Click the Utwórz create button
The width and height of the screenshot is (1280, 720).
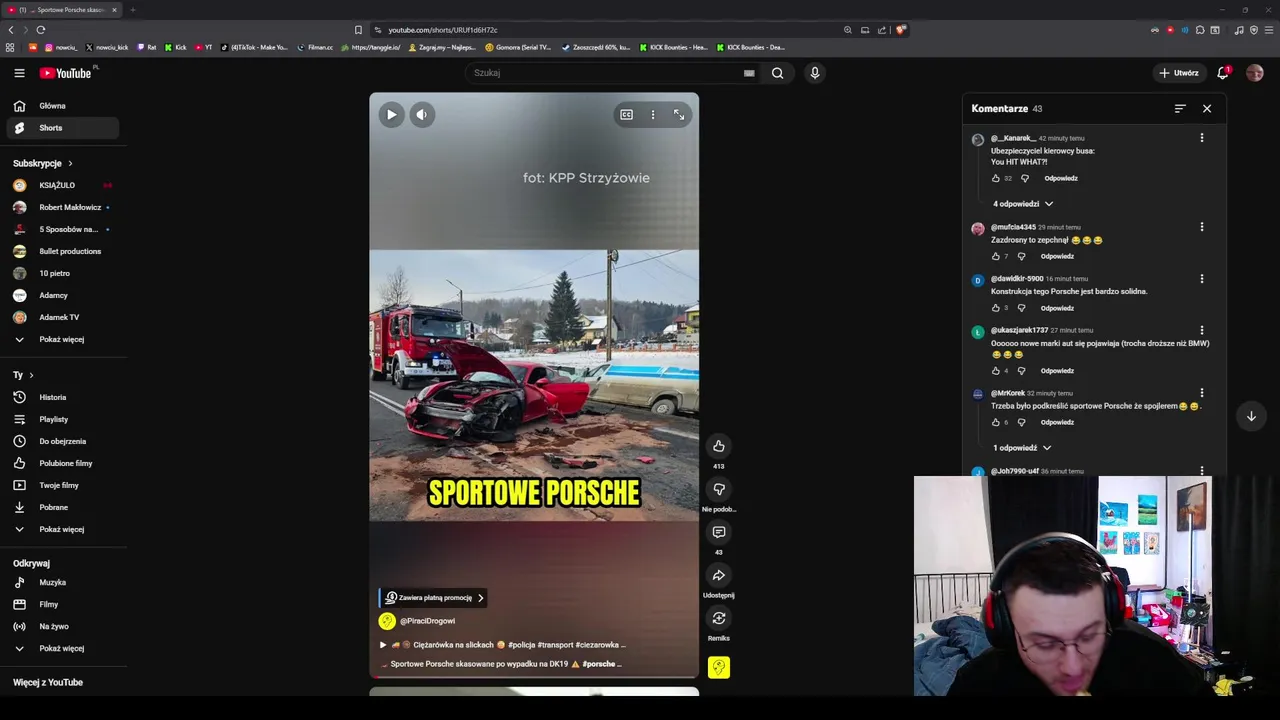[x=1179, y=73]
